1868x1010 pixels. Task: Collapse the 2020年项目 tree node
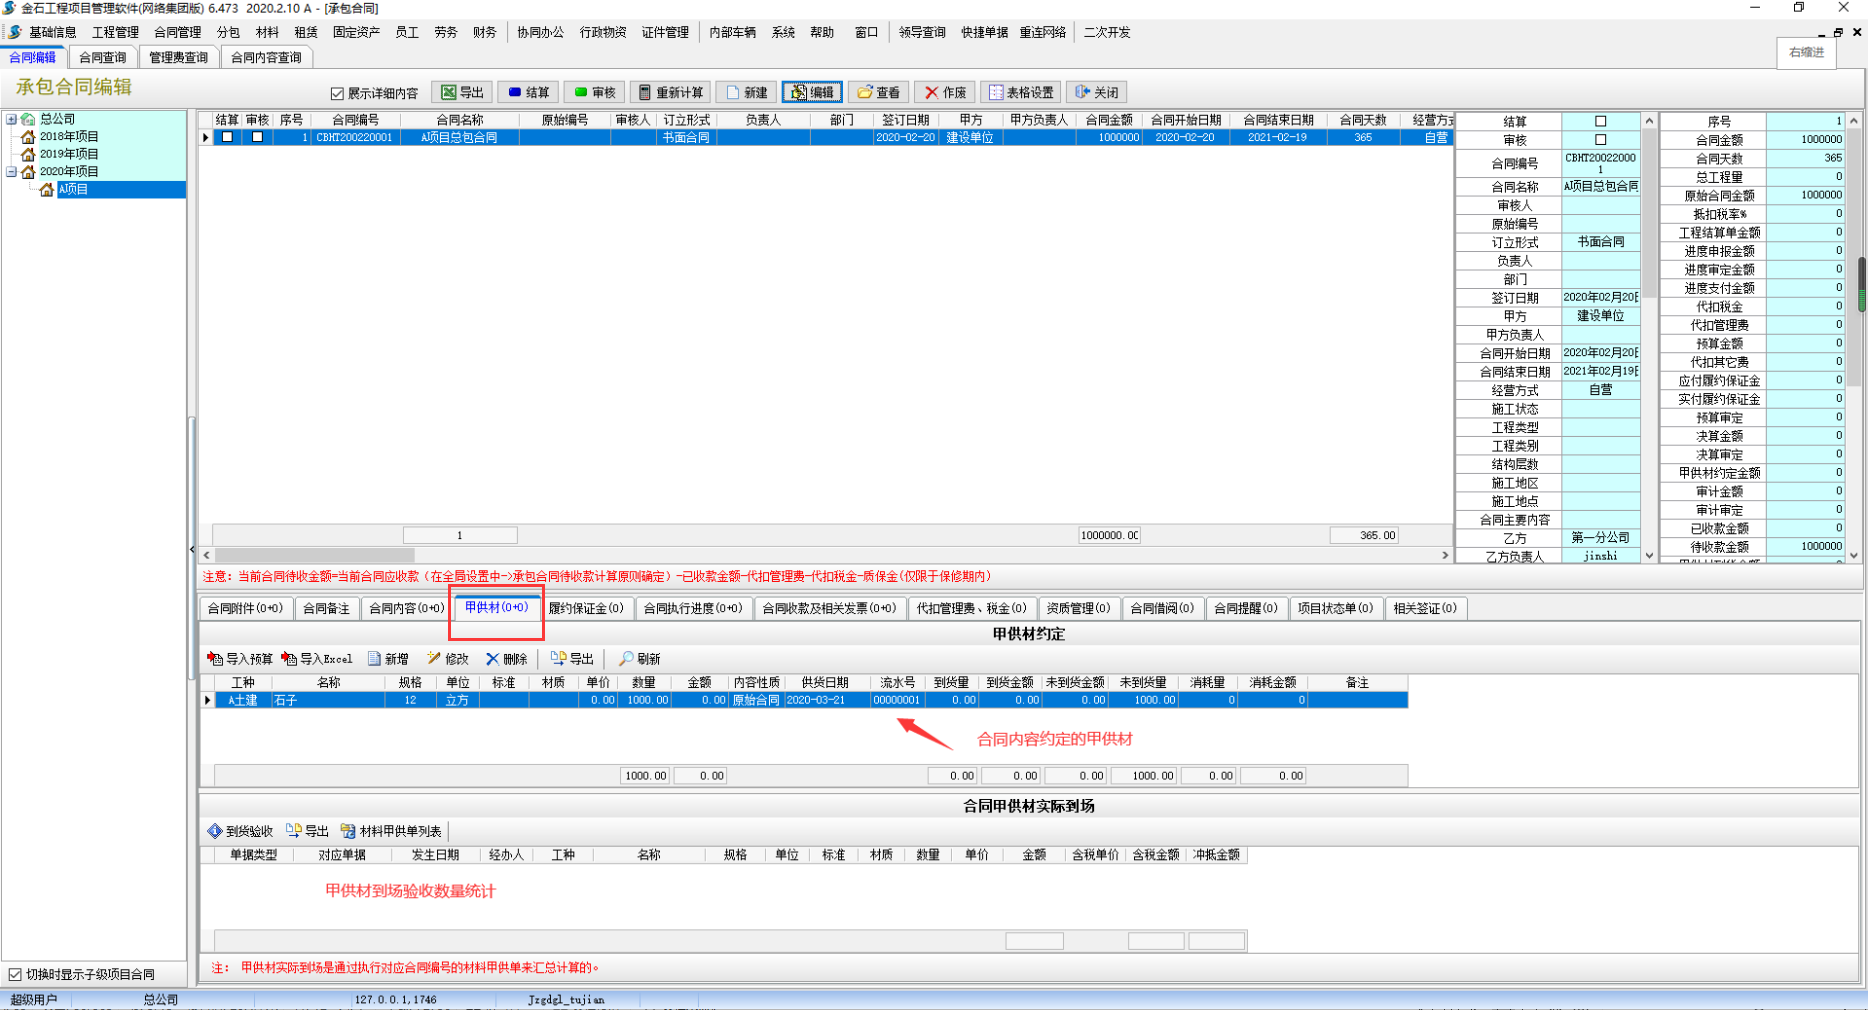click(x=11, y=171)
